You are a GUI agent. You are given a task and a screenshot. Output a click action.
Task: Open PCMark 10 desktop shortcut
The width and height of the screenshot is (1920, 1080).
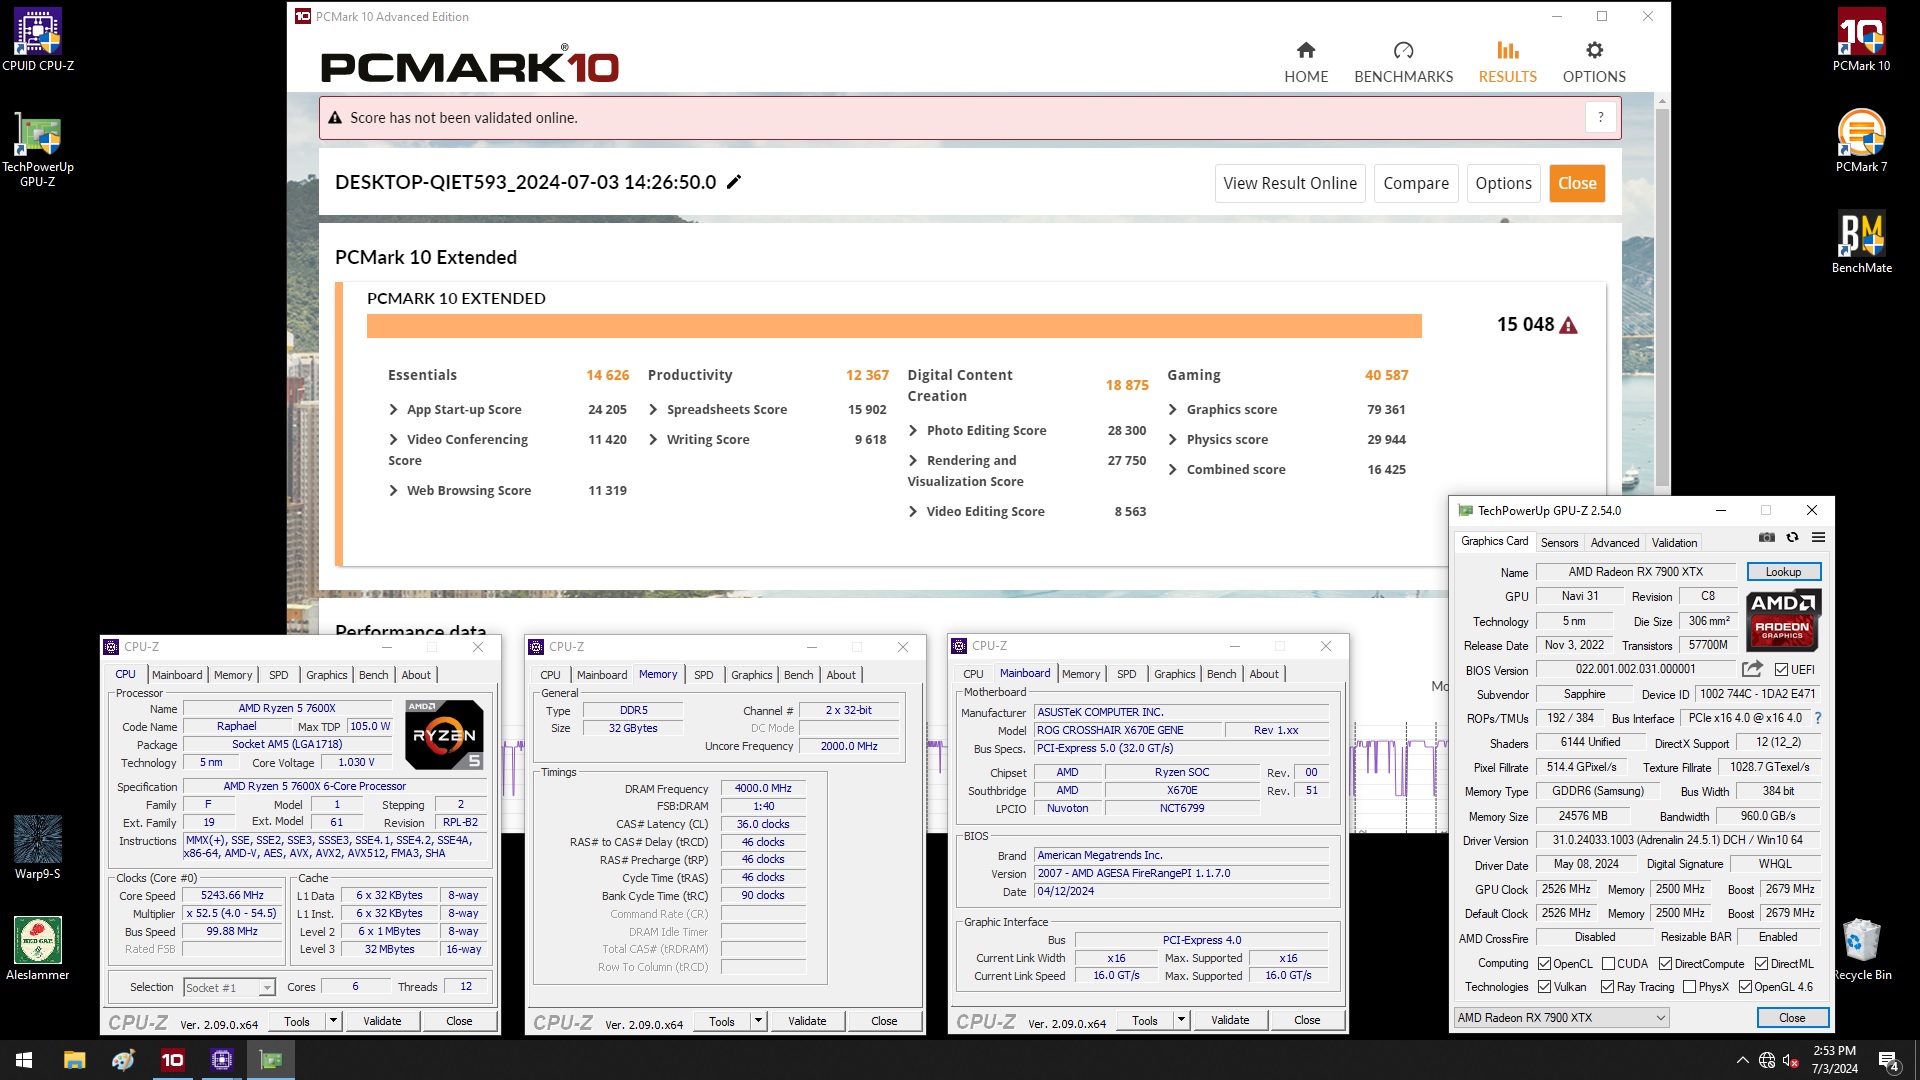coord(1861,40)
